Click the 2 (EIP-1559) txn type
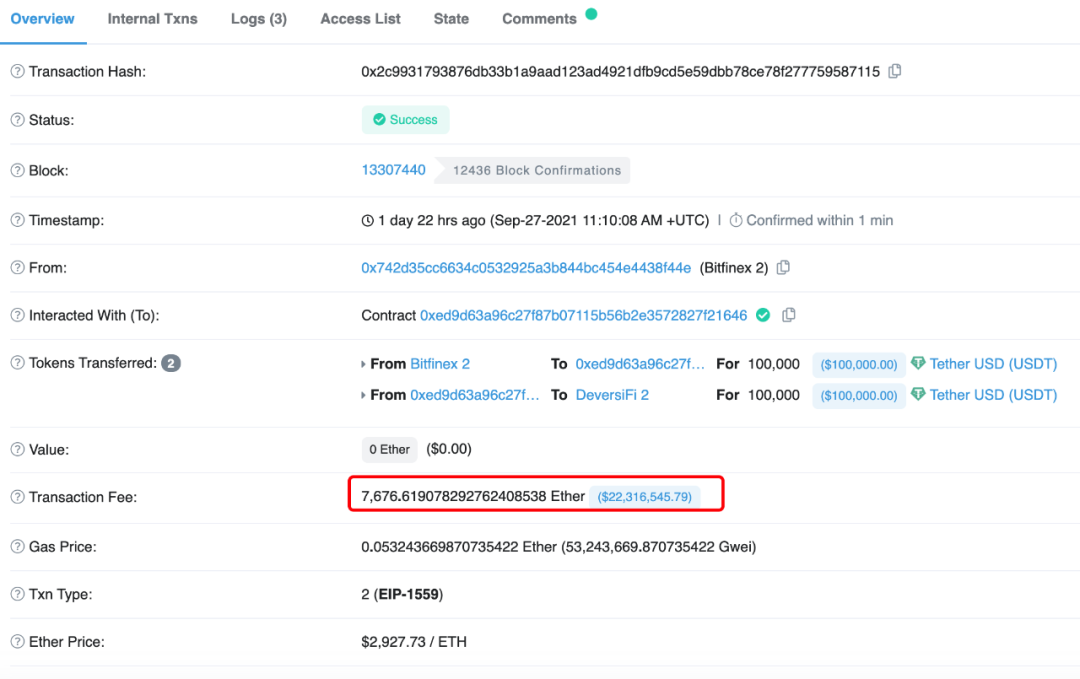The width and height of the screenshot is (1080, 679). [402, 594]
